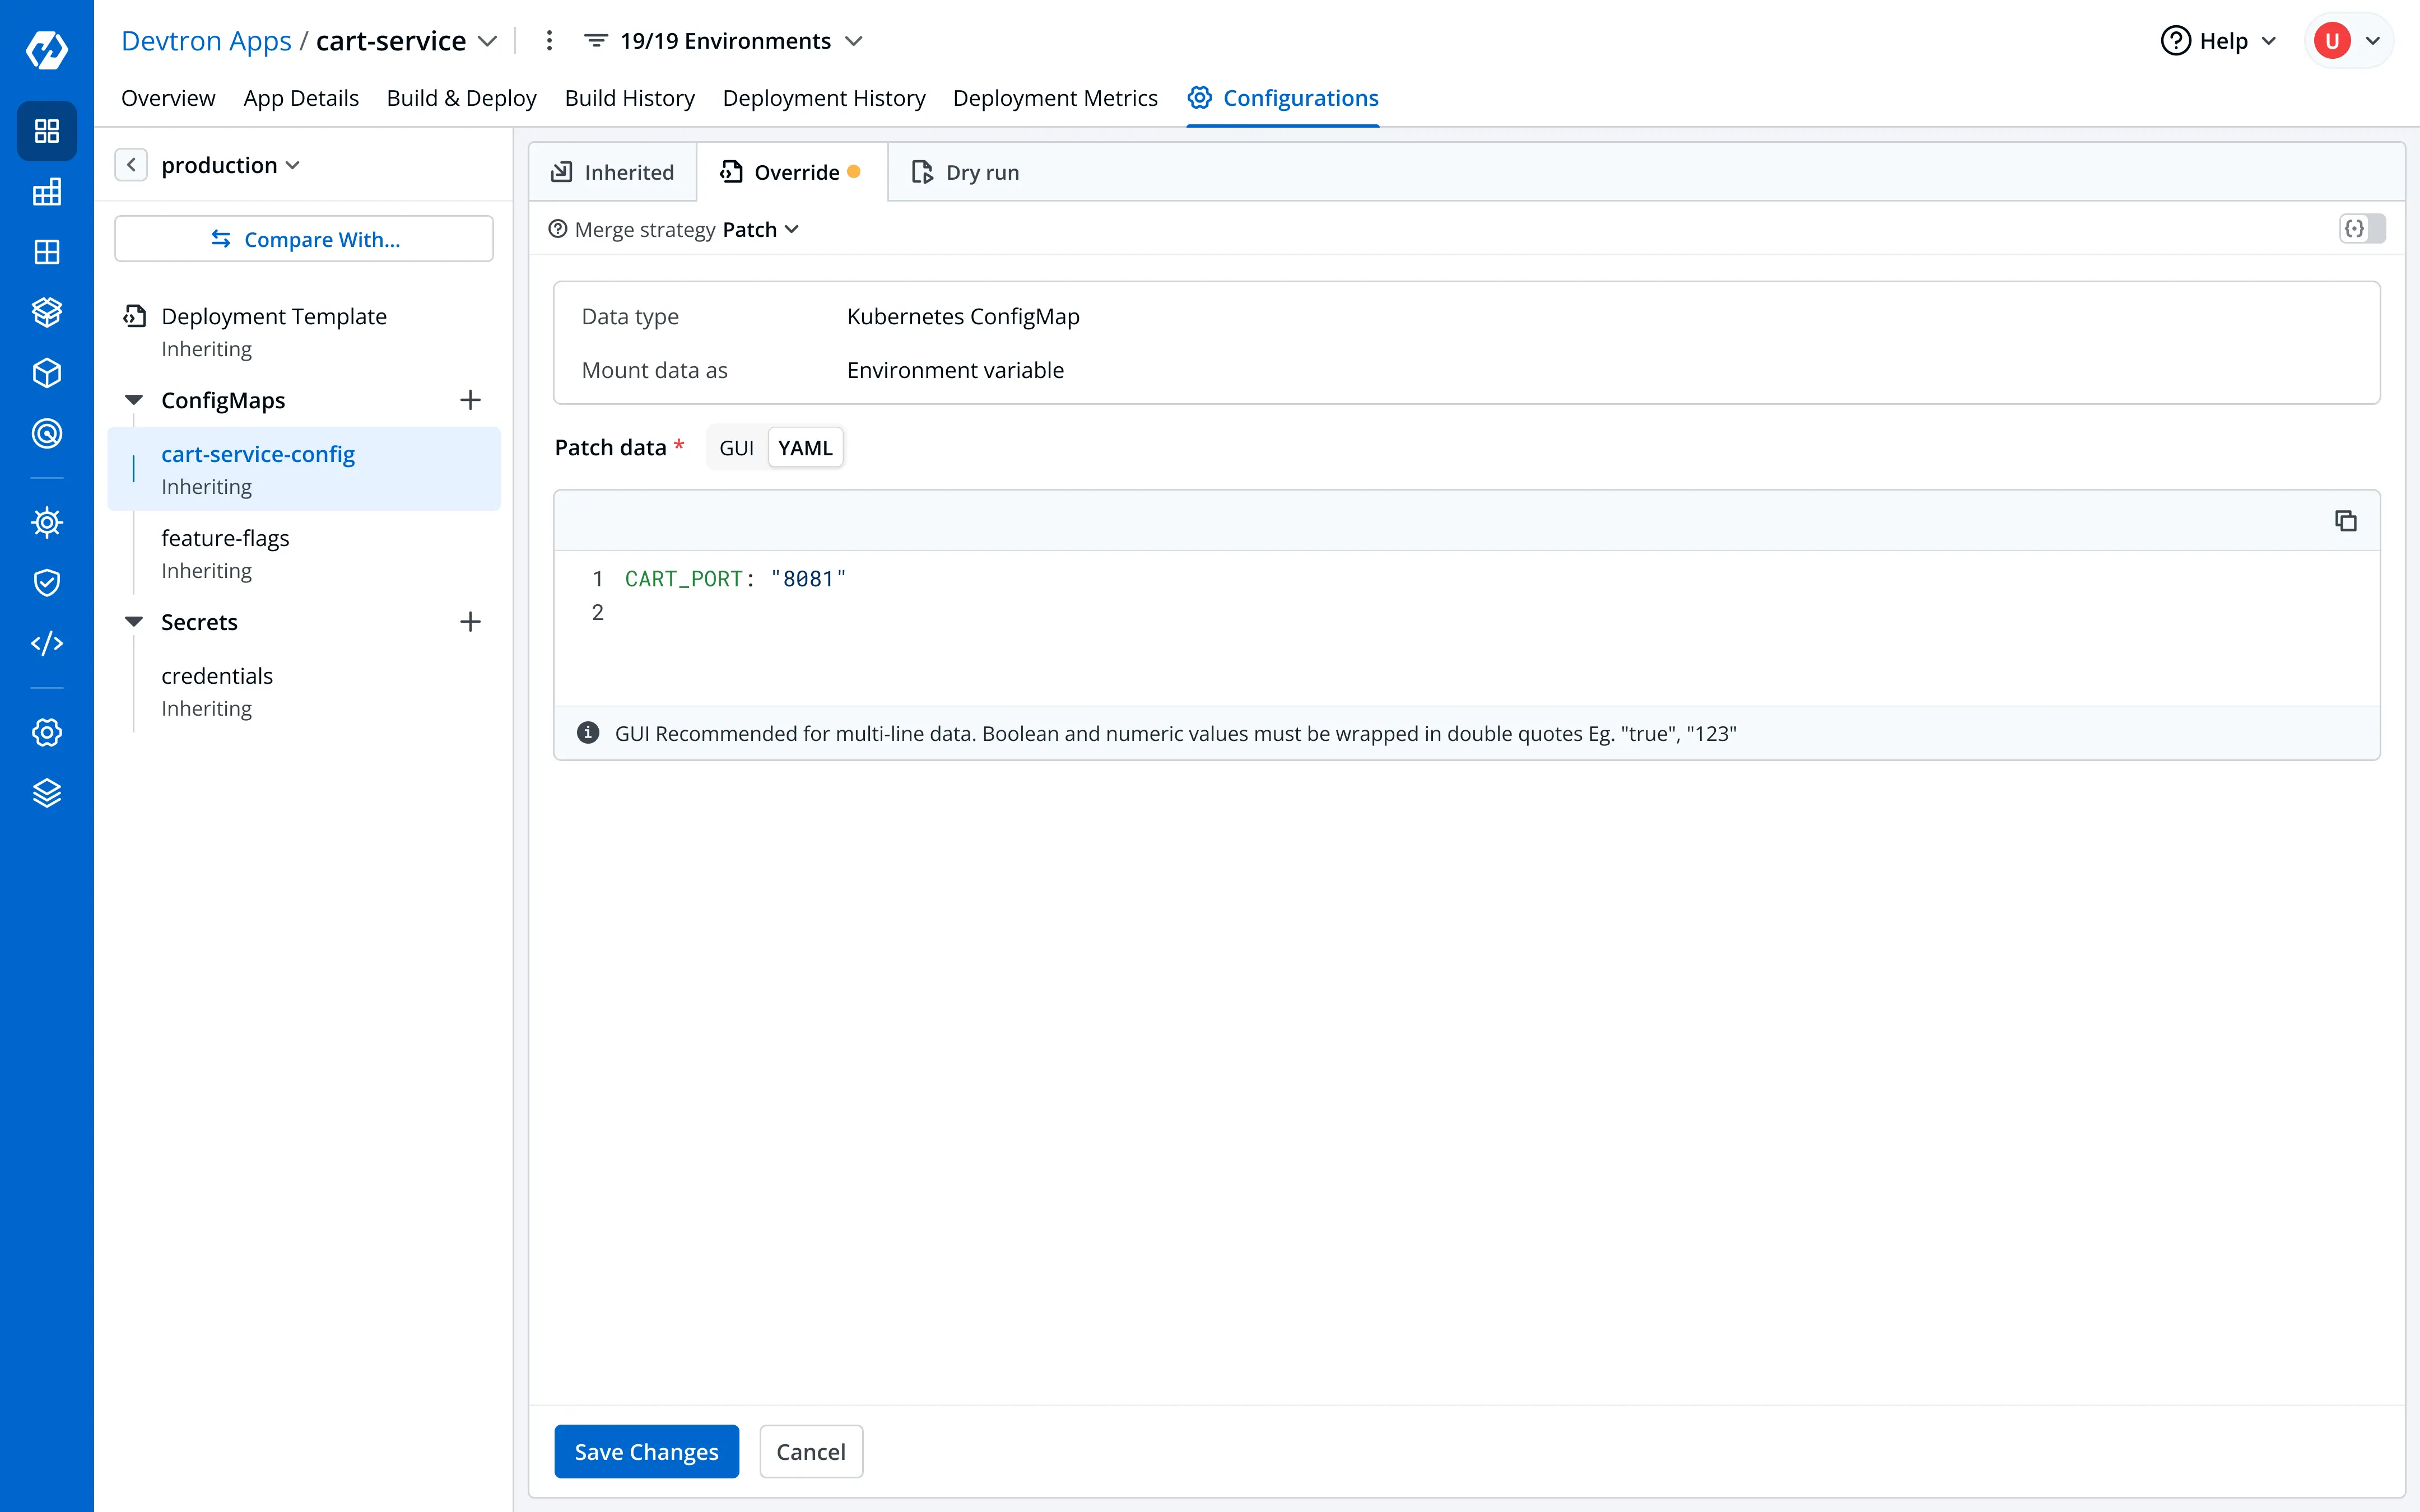Viewport: 2420px width, 1512px height.
Task: Click the Environment variable mount value
Action: [955, 370]
